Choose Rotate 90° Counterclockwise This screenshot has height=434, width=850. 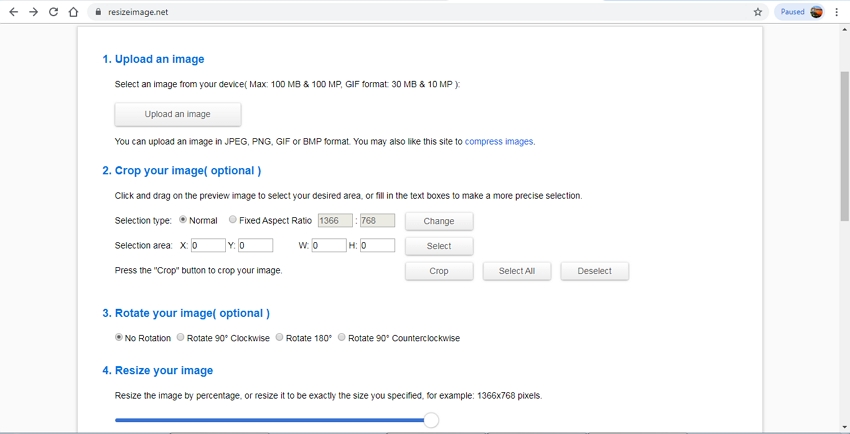pyautogui.click(x=342, y=338)
